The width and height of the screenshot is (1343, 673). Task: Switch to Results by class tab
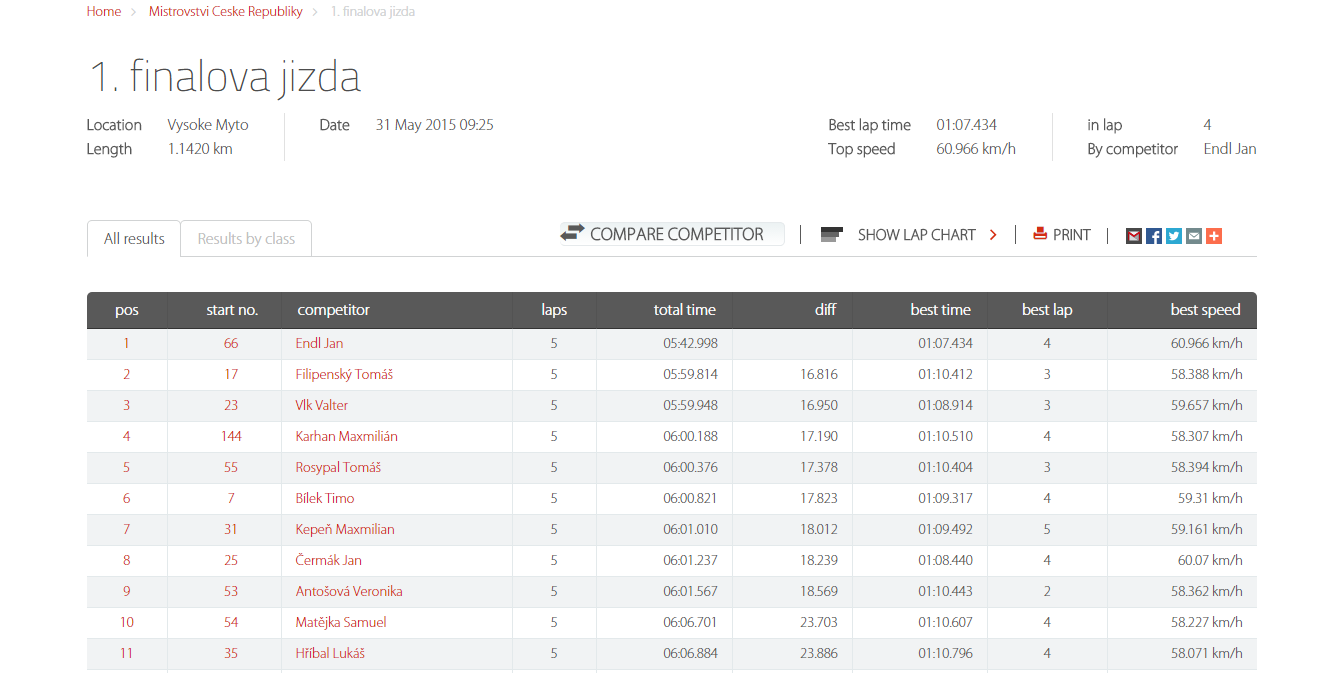pyautogui.click(x=246, y=239)
